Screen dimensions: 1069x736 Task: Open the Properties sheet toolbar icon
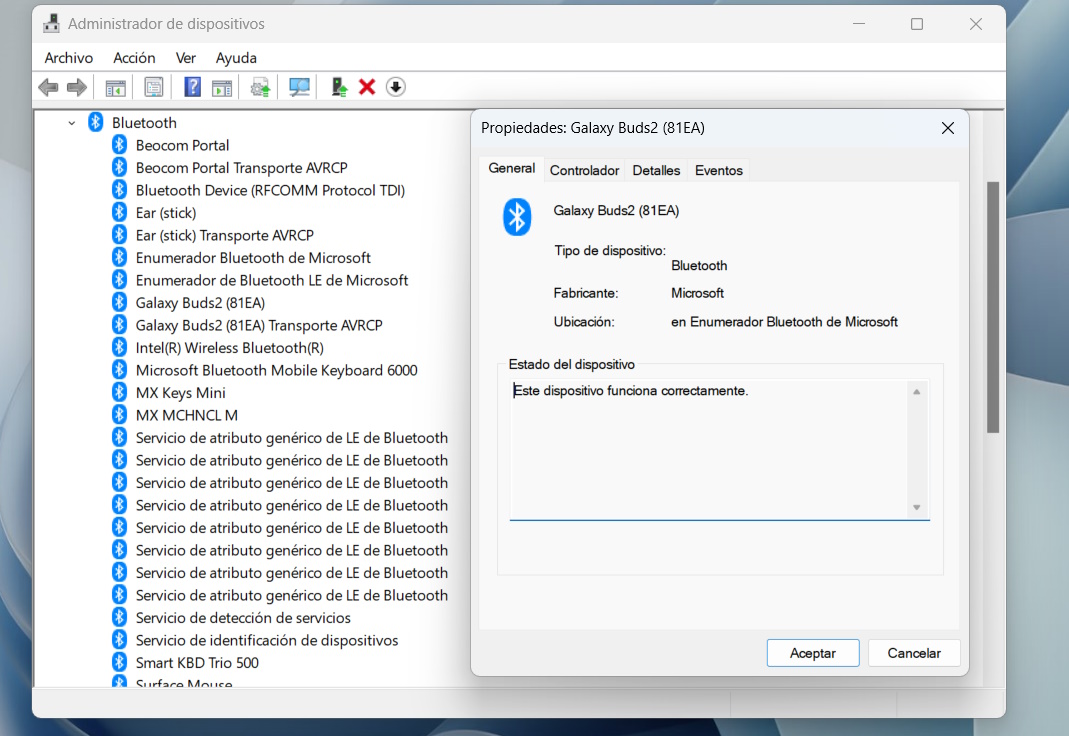(x=154, y=87)
